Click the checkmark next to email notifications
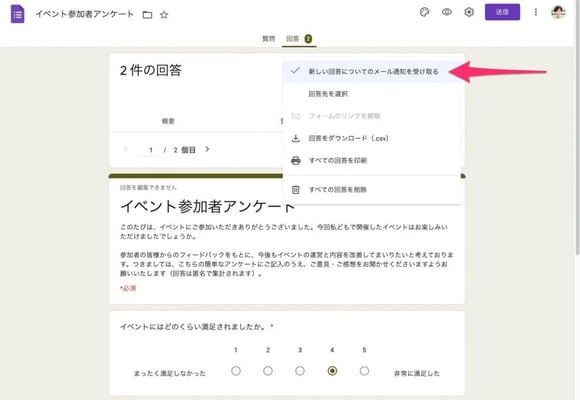Viewport: 580px width, 400px height. pos(295,70)
